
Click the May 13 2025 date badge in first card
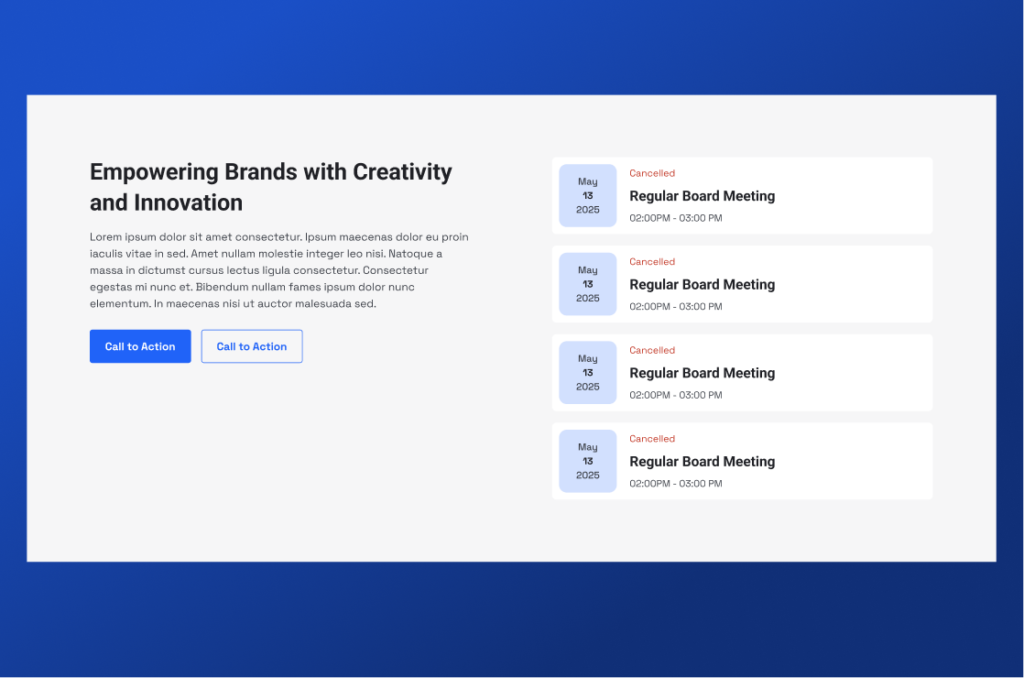point(588,196)
